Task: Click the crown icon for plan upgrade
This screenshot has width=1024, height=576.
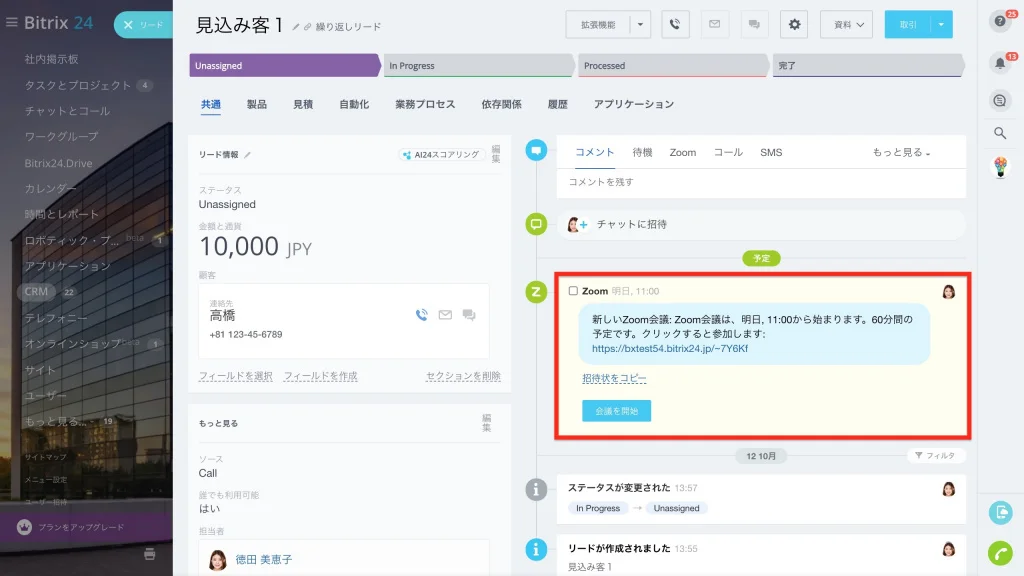Action: tap(24, 527)
